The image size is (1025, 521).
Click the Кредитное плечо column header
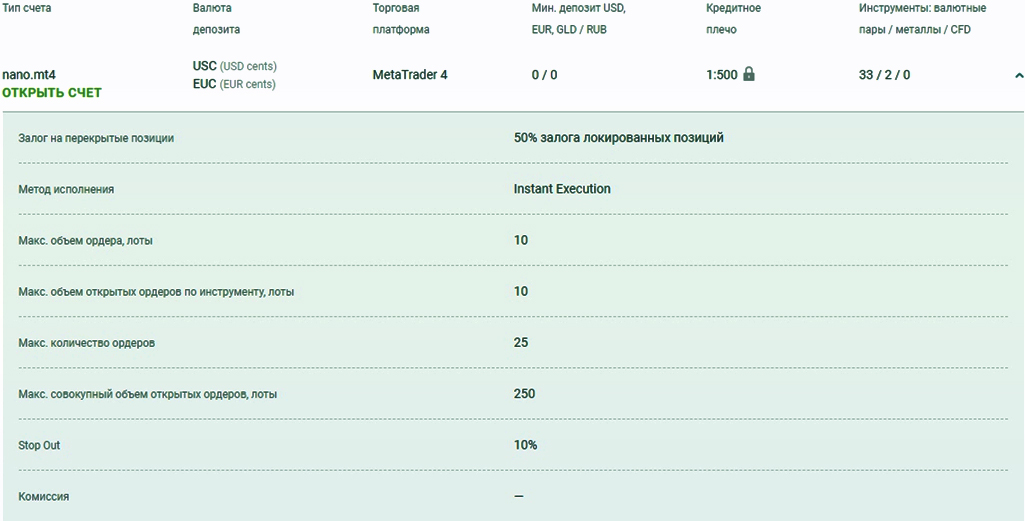point(733,19)
